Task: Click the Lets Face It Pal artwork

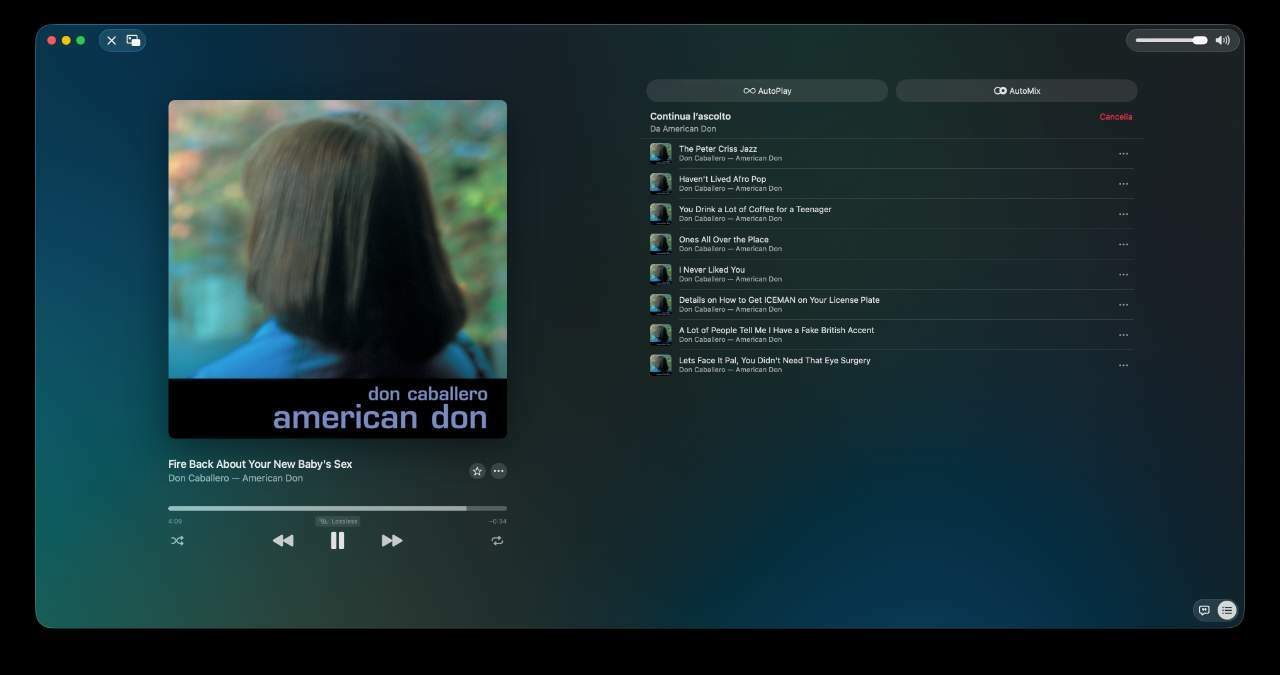Action: coord(660,365)
